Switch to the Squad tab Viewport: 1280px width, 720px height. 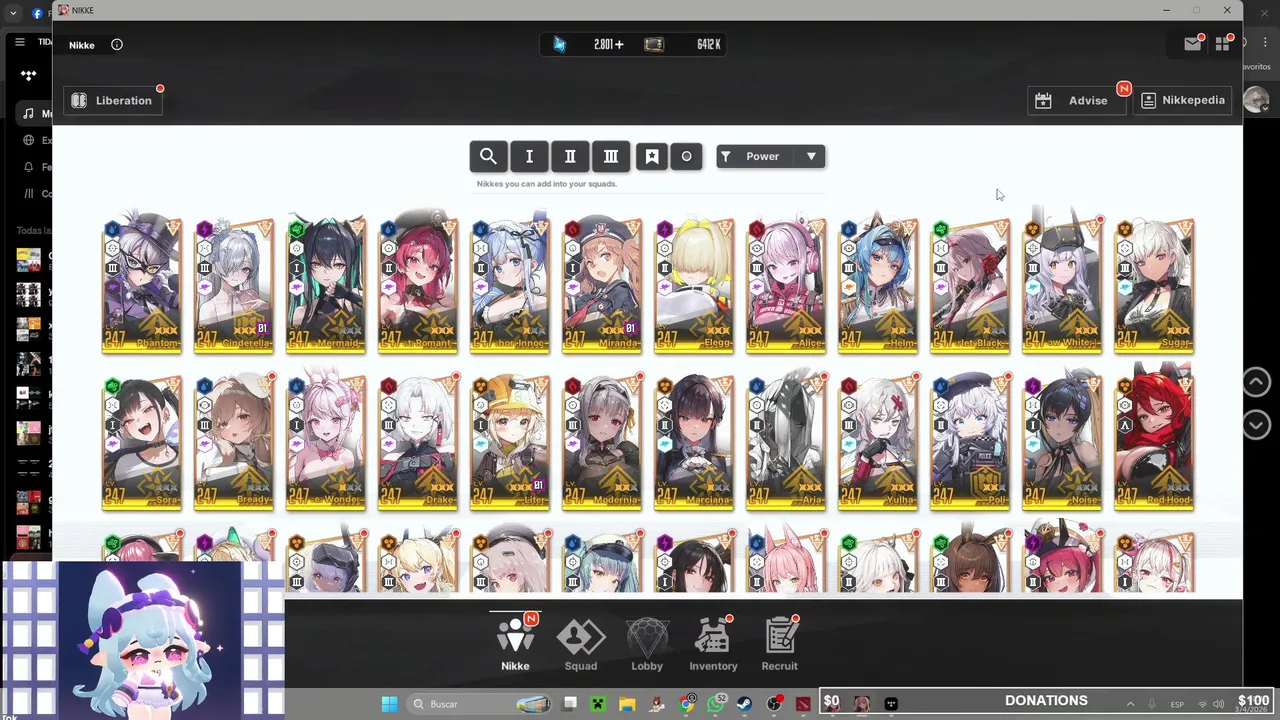581,642
